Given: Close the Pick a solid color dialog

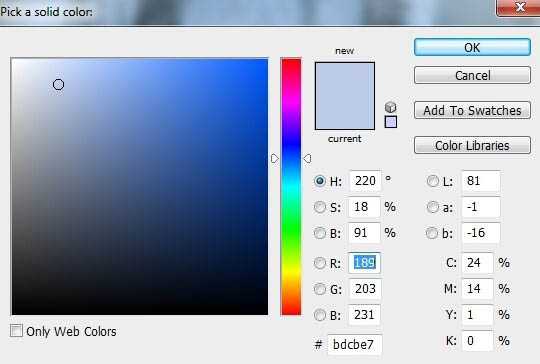Looking at the screenshot, I should pos(519,7).
